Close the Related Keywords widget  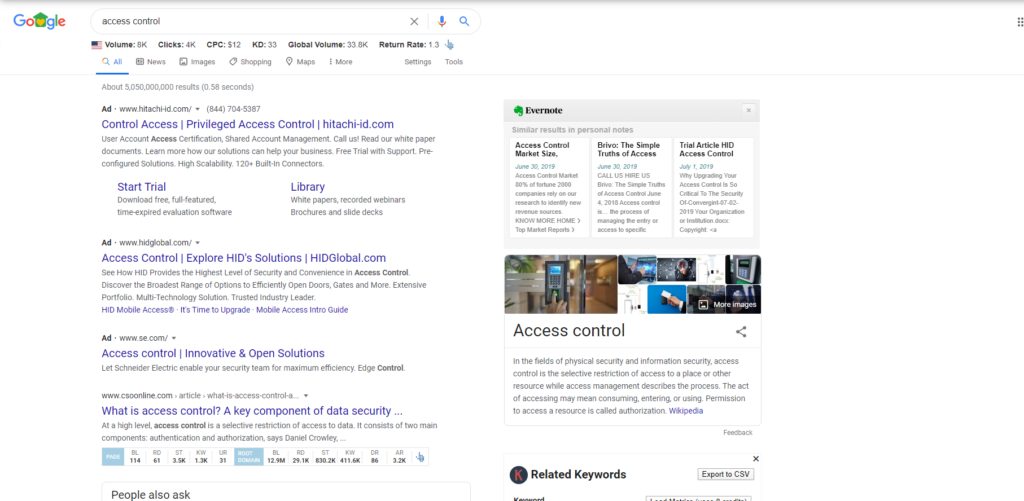click(x=756, y=459)
